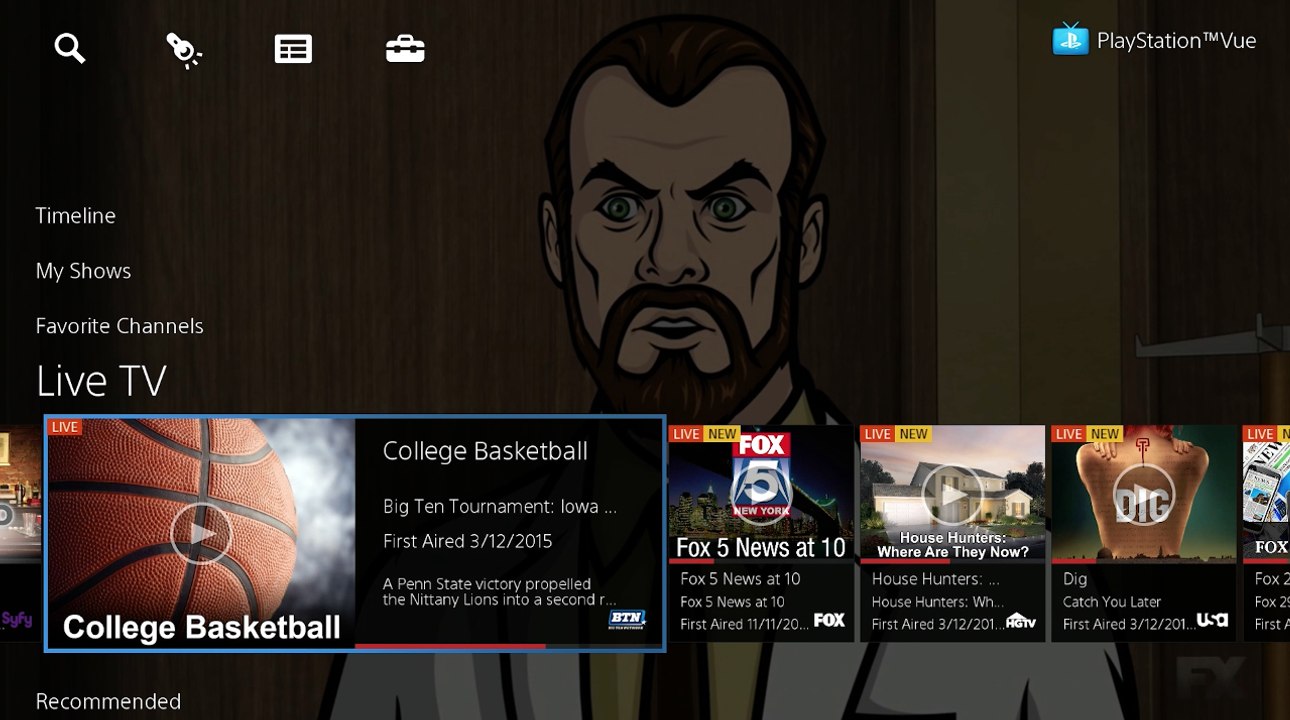Click the NEW badge on Fox 5 News card
The width and height of the screenshot is (1290, 720).
722,434
